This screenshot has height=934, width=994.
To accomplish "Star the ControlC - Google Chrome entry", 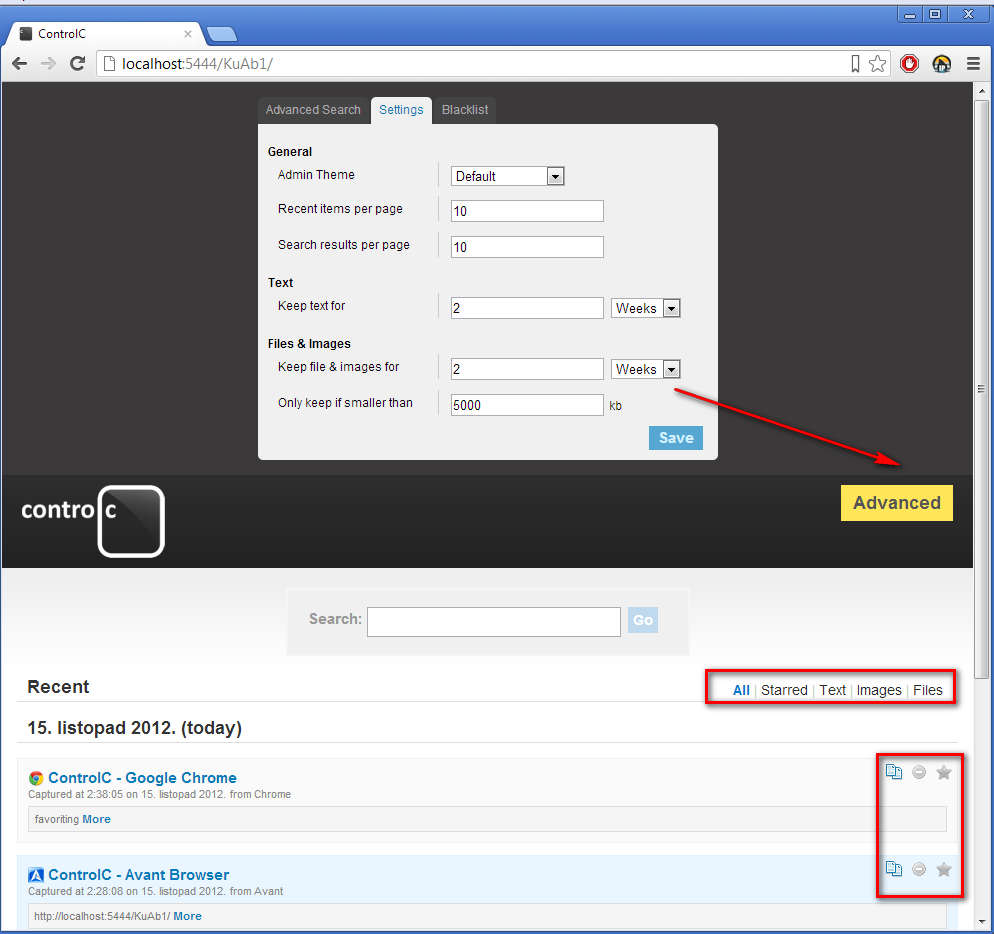I will pyautogui.click(x=944, y=772).
